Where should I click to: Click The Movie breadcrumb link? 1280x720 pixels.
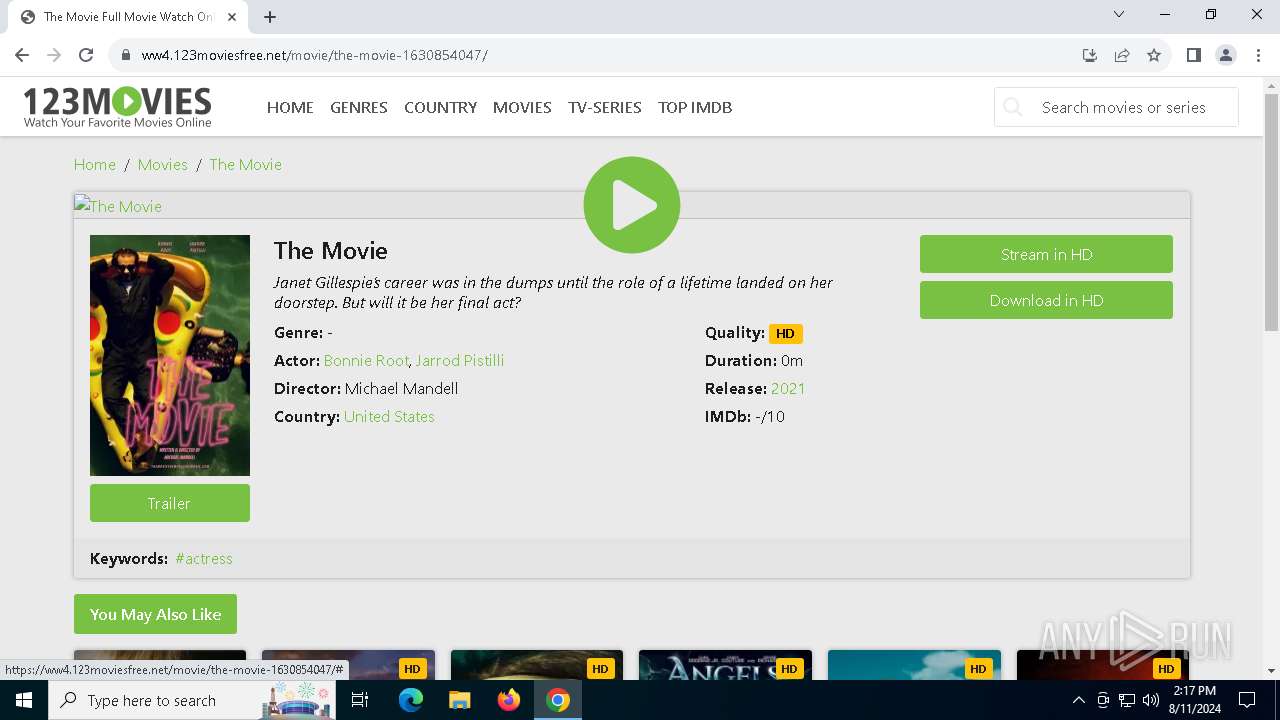click(246, 164)
